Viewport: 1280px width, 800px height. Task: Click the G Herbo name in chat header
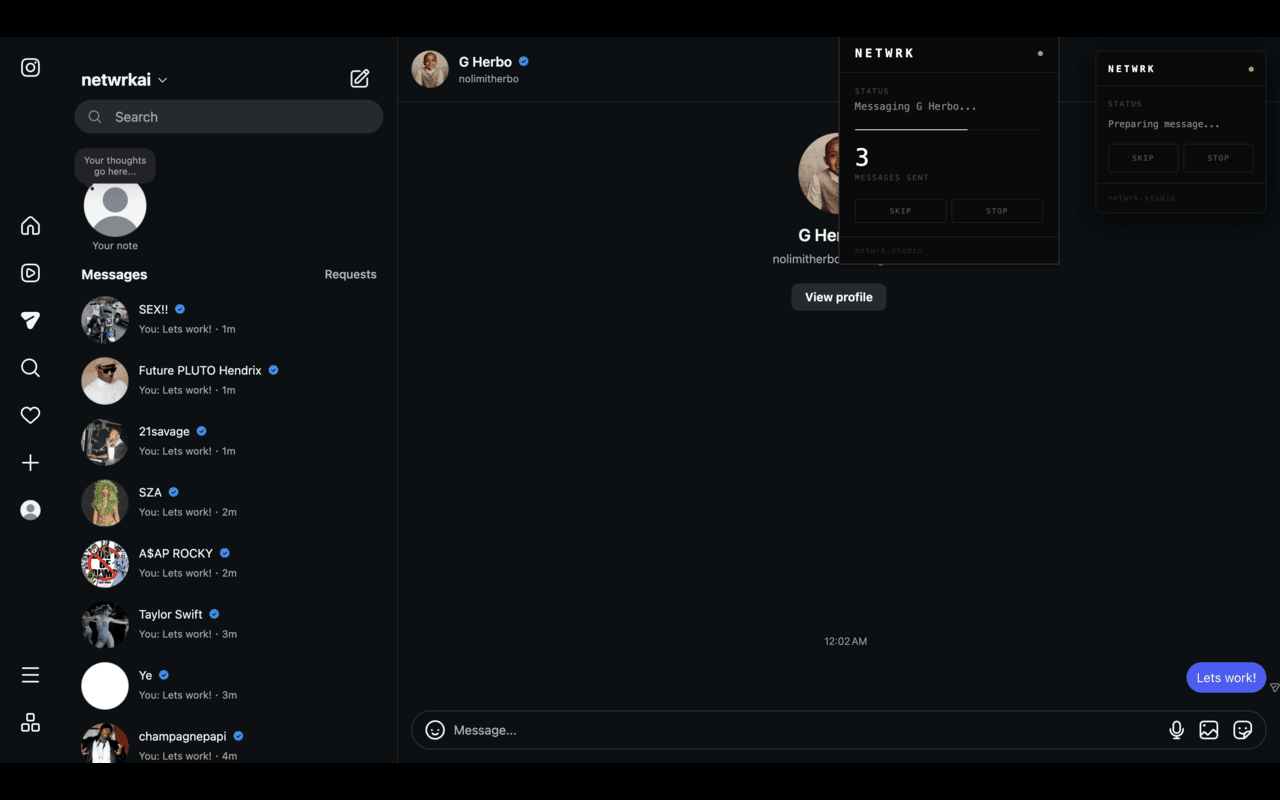[485, 62]
